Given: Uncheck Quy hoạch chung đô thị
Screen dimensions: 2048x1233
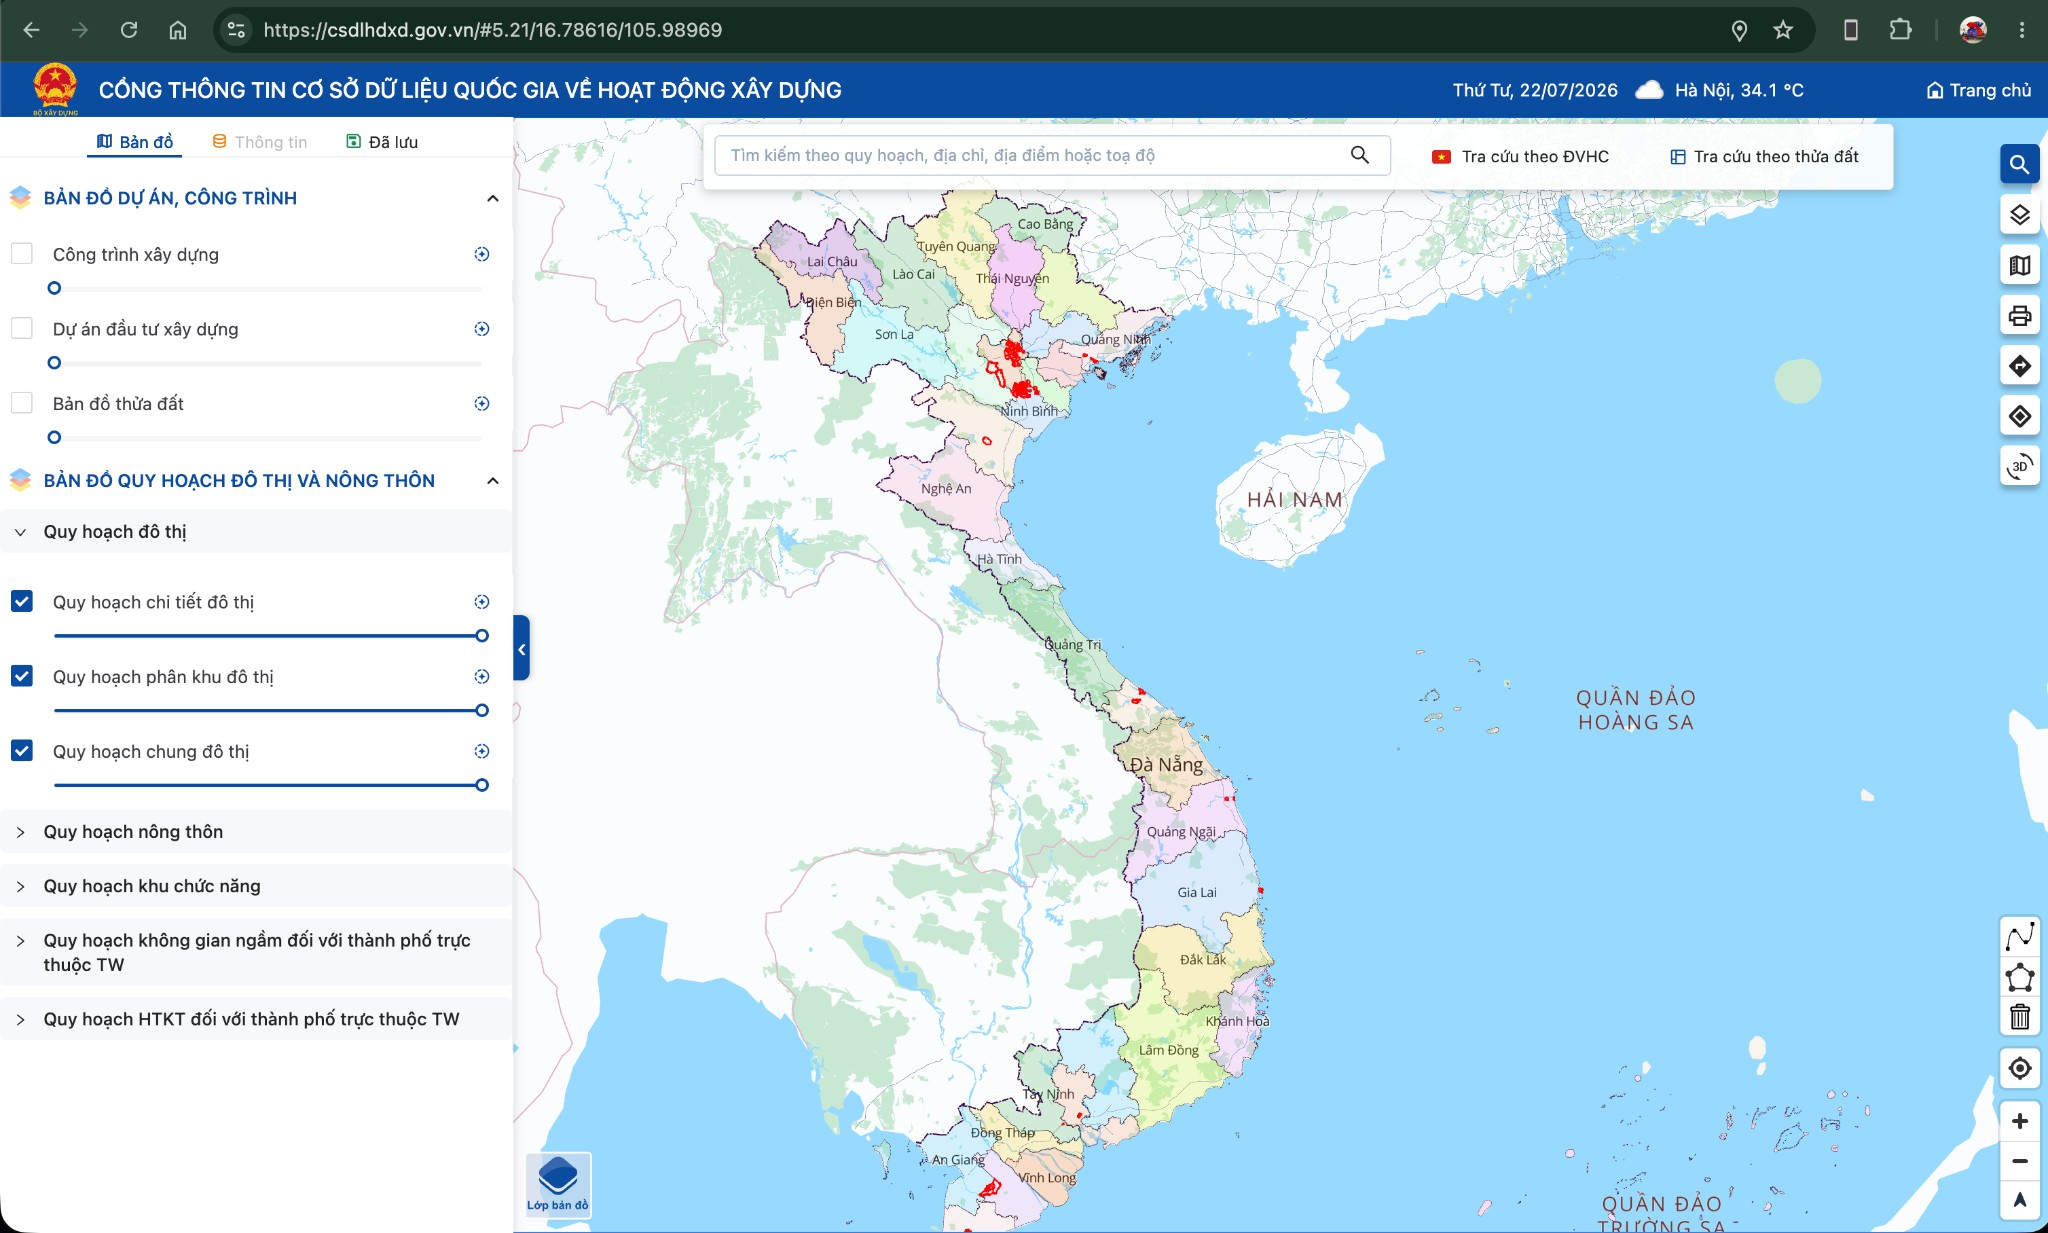Looking at the screenshot, I should [x=22, y=750].
